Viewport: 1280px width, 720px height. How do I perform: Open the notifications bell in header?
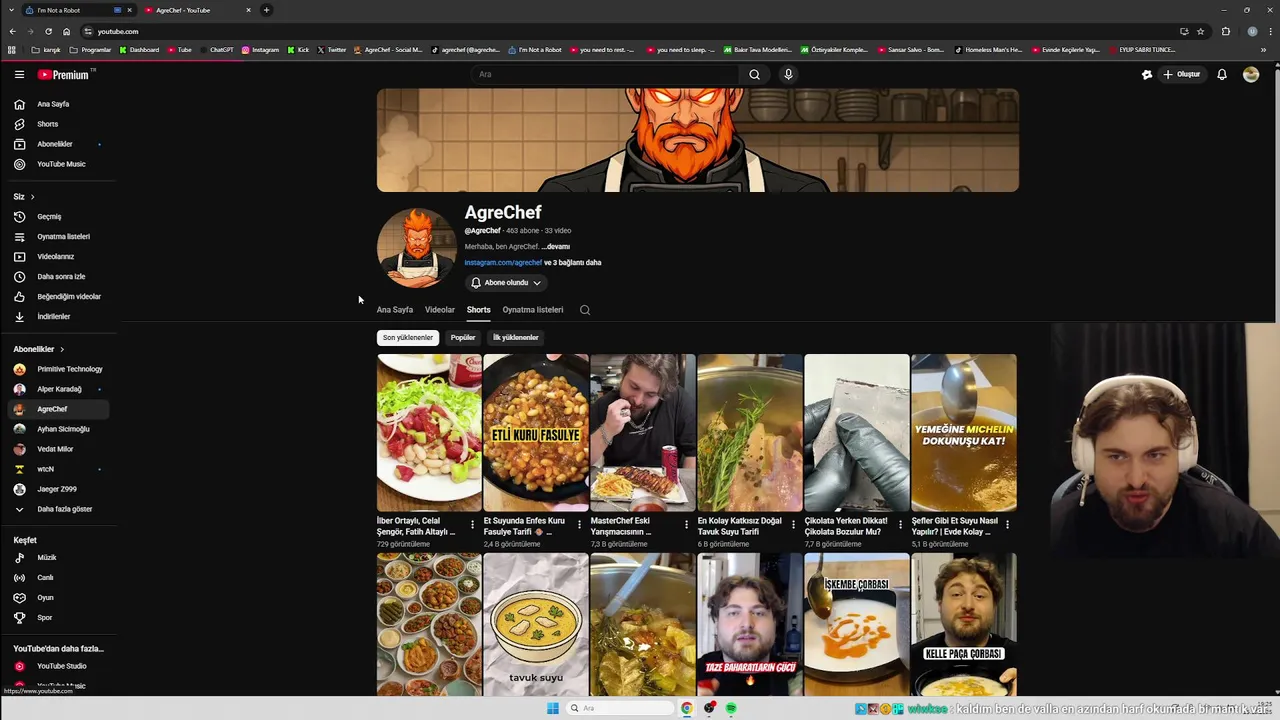pyautogui.click(x=1222, y=74)
